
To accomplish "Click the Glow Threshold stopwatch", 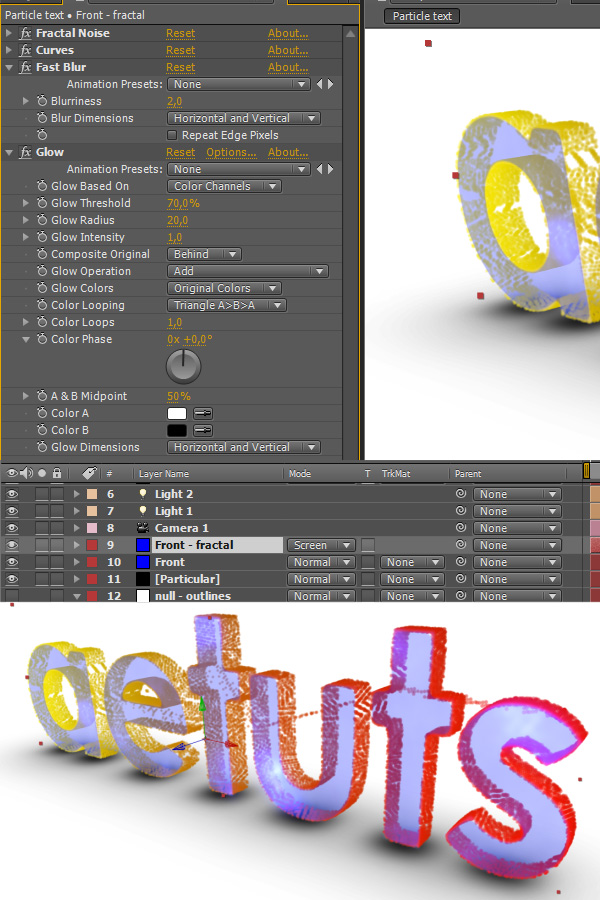I will tap(42, 203).
